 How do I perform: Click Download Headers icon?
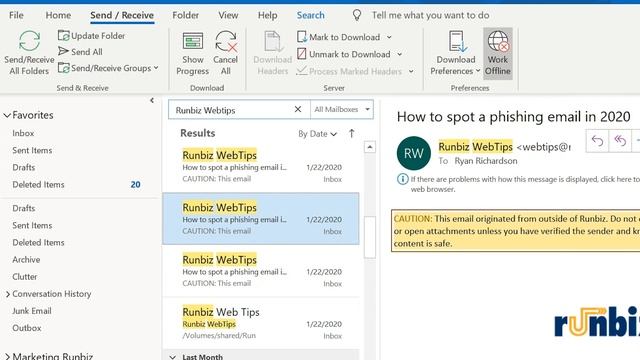[x=273, y=42]
